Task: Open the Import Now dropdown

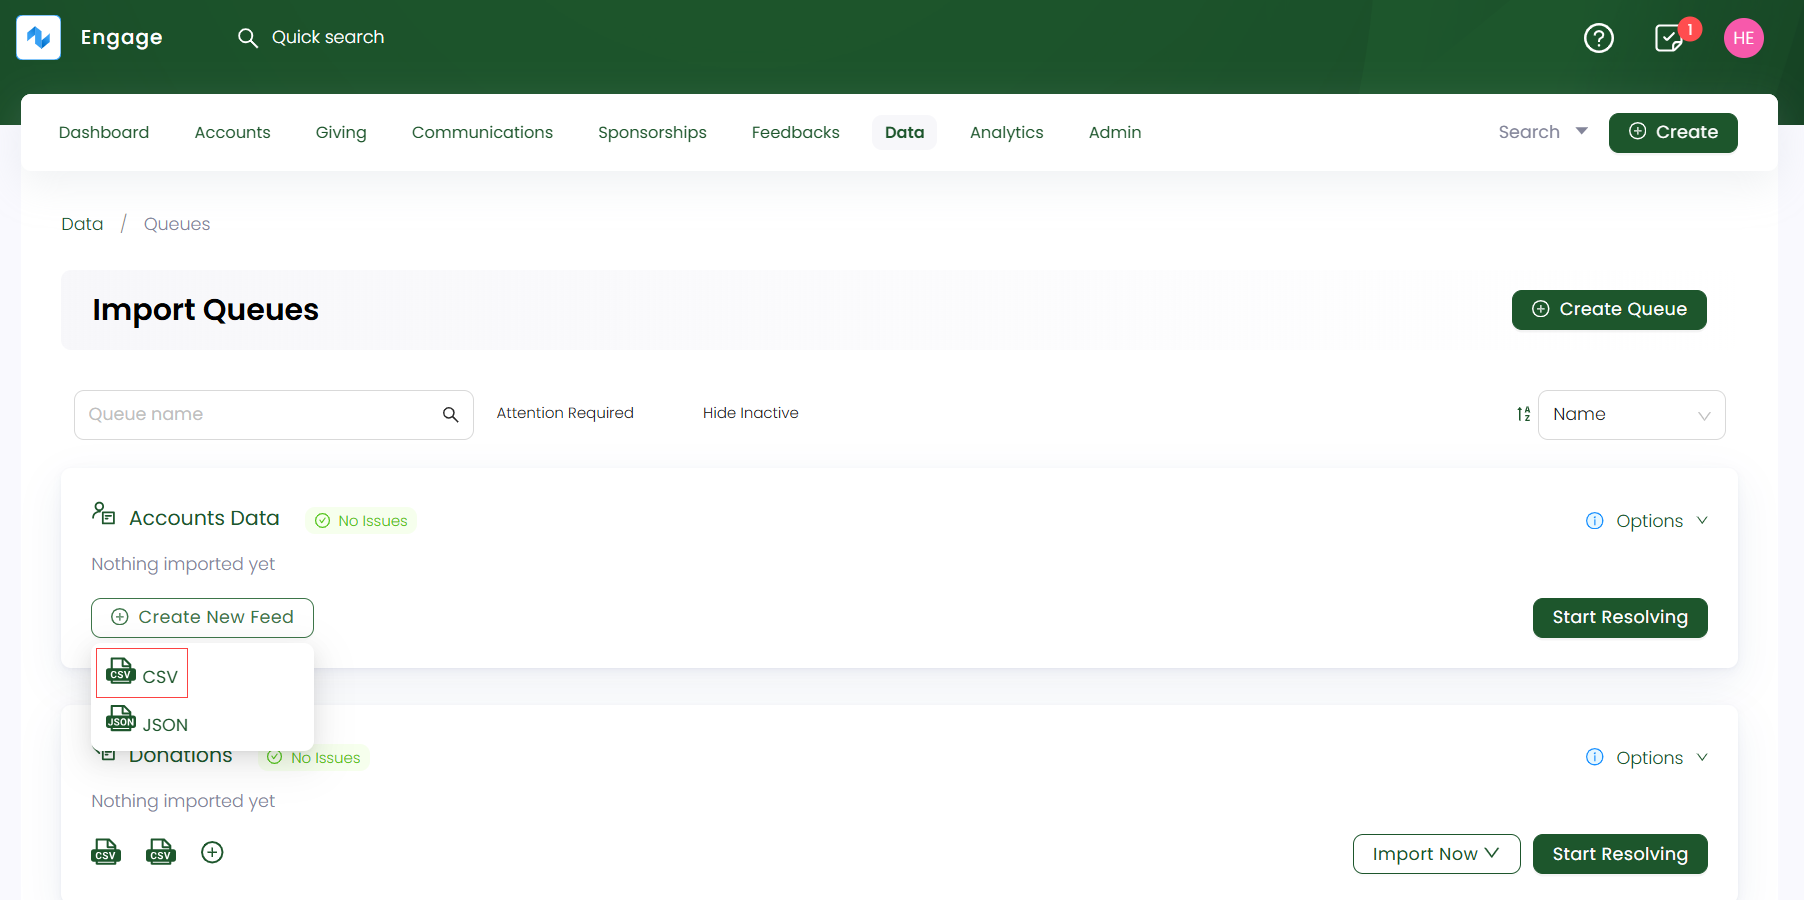Action: (x=1436, y=854)
